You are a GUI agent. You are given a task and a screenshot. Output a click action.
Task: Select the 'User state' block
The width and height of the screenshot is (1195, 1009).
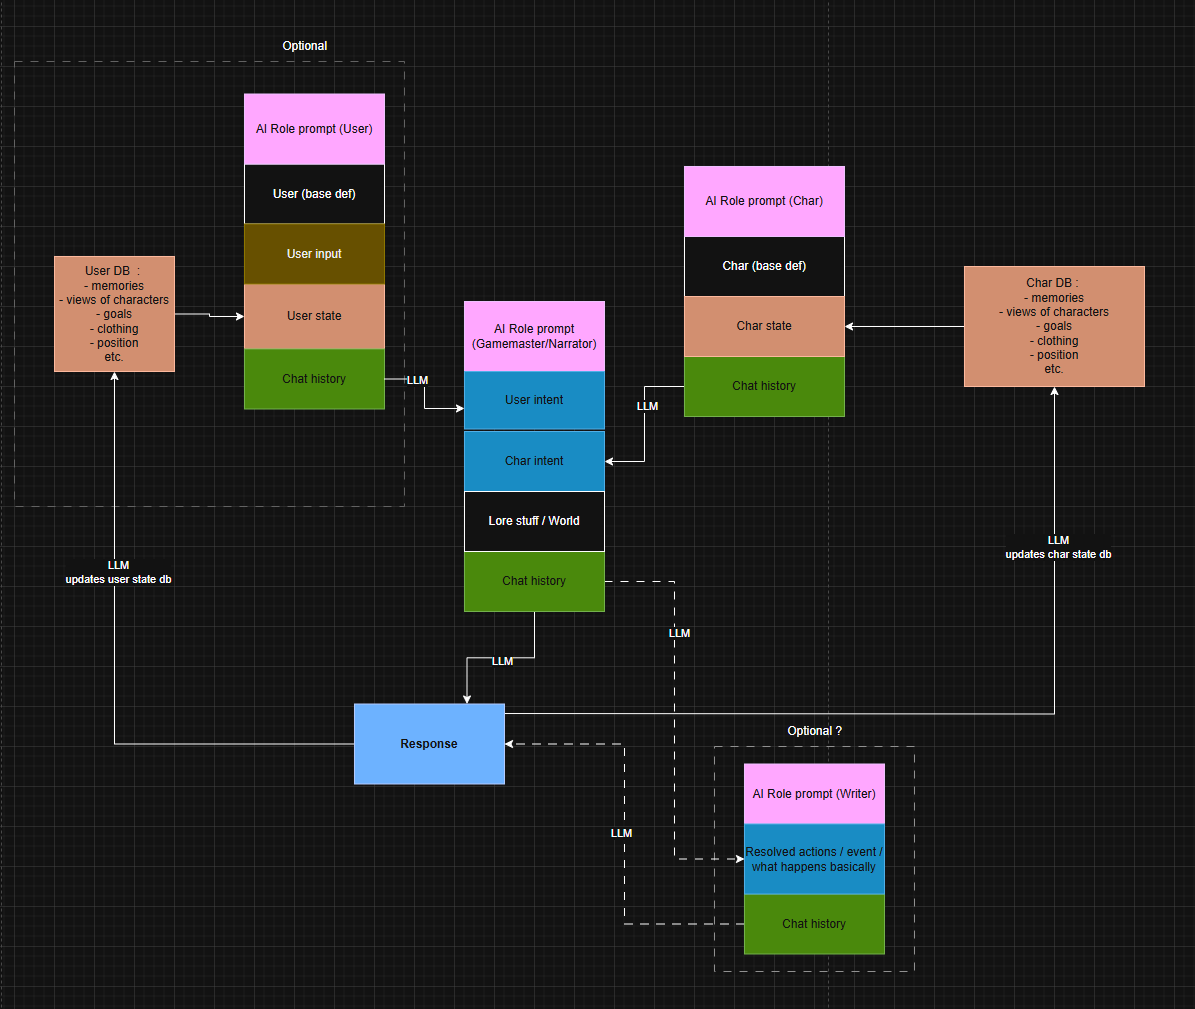[x=314, y=316]
